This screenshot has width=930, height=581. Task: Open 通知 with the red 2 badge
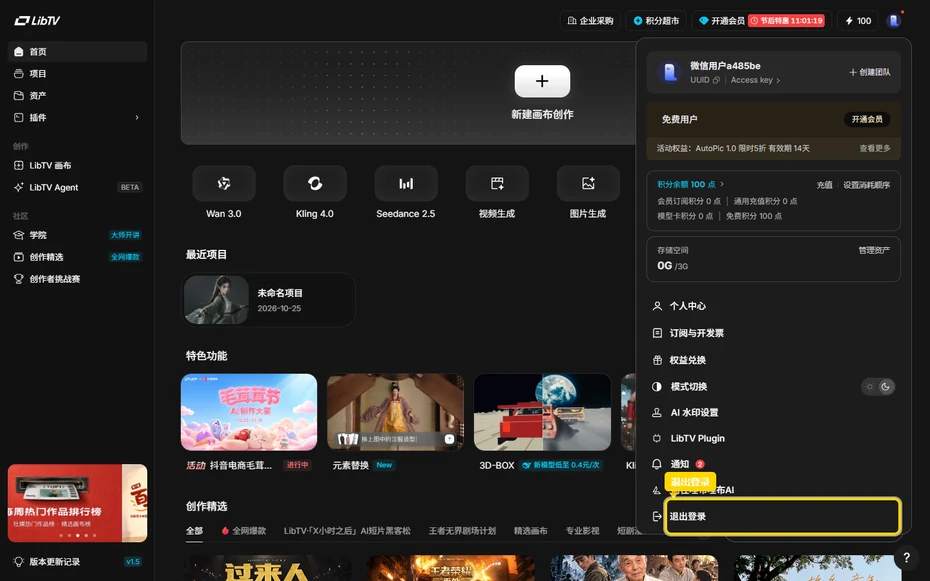coord(773,464)
